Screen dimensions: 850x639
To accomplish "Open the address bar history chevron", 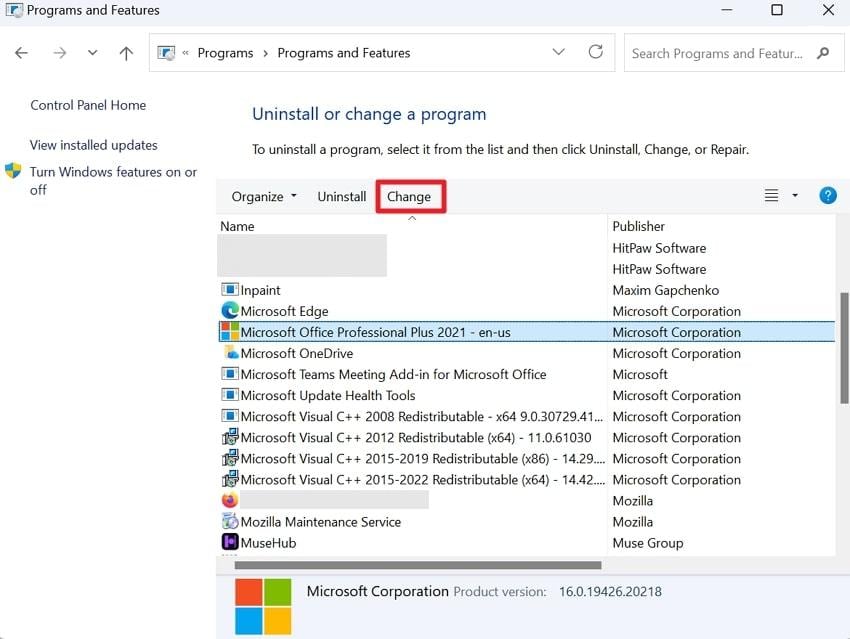I will pos(558,52).
